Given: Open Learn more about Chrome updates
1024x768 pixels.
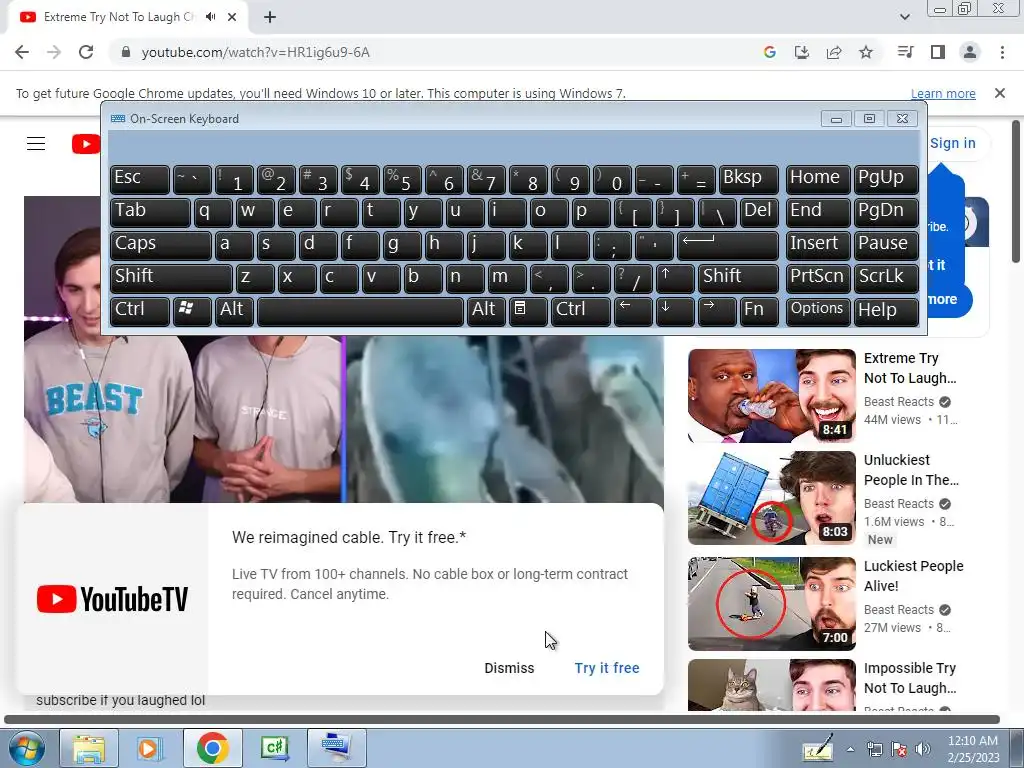Looking at the screenshot, I should click(x=943, y=93).
